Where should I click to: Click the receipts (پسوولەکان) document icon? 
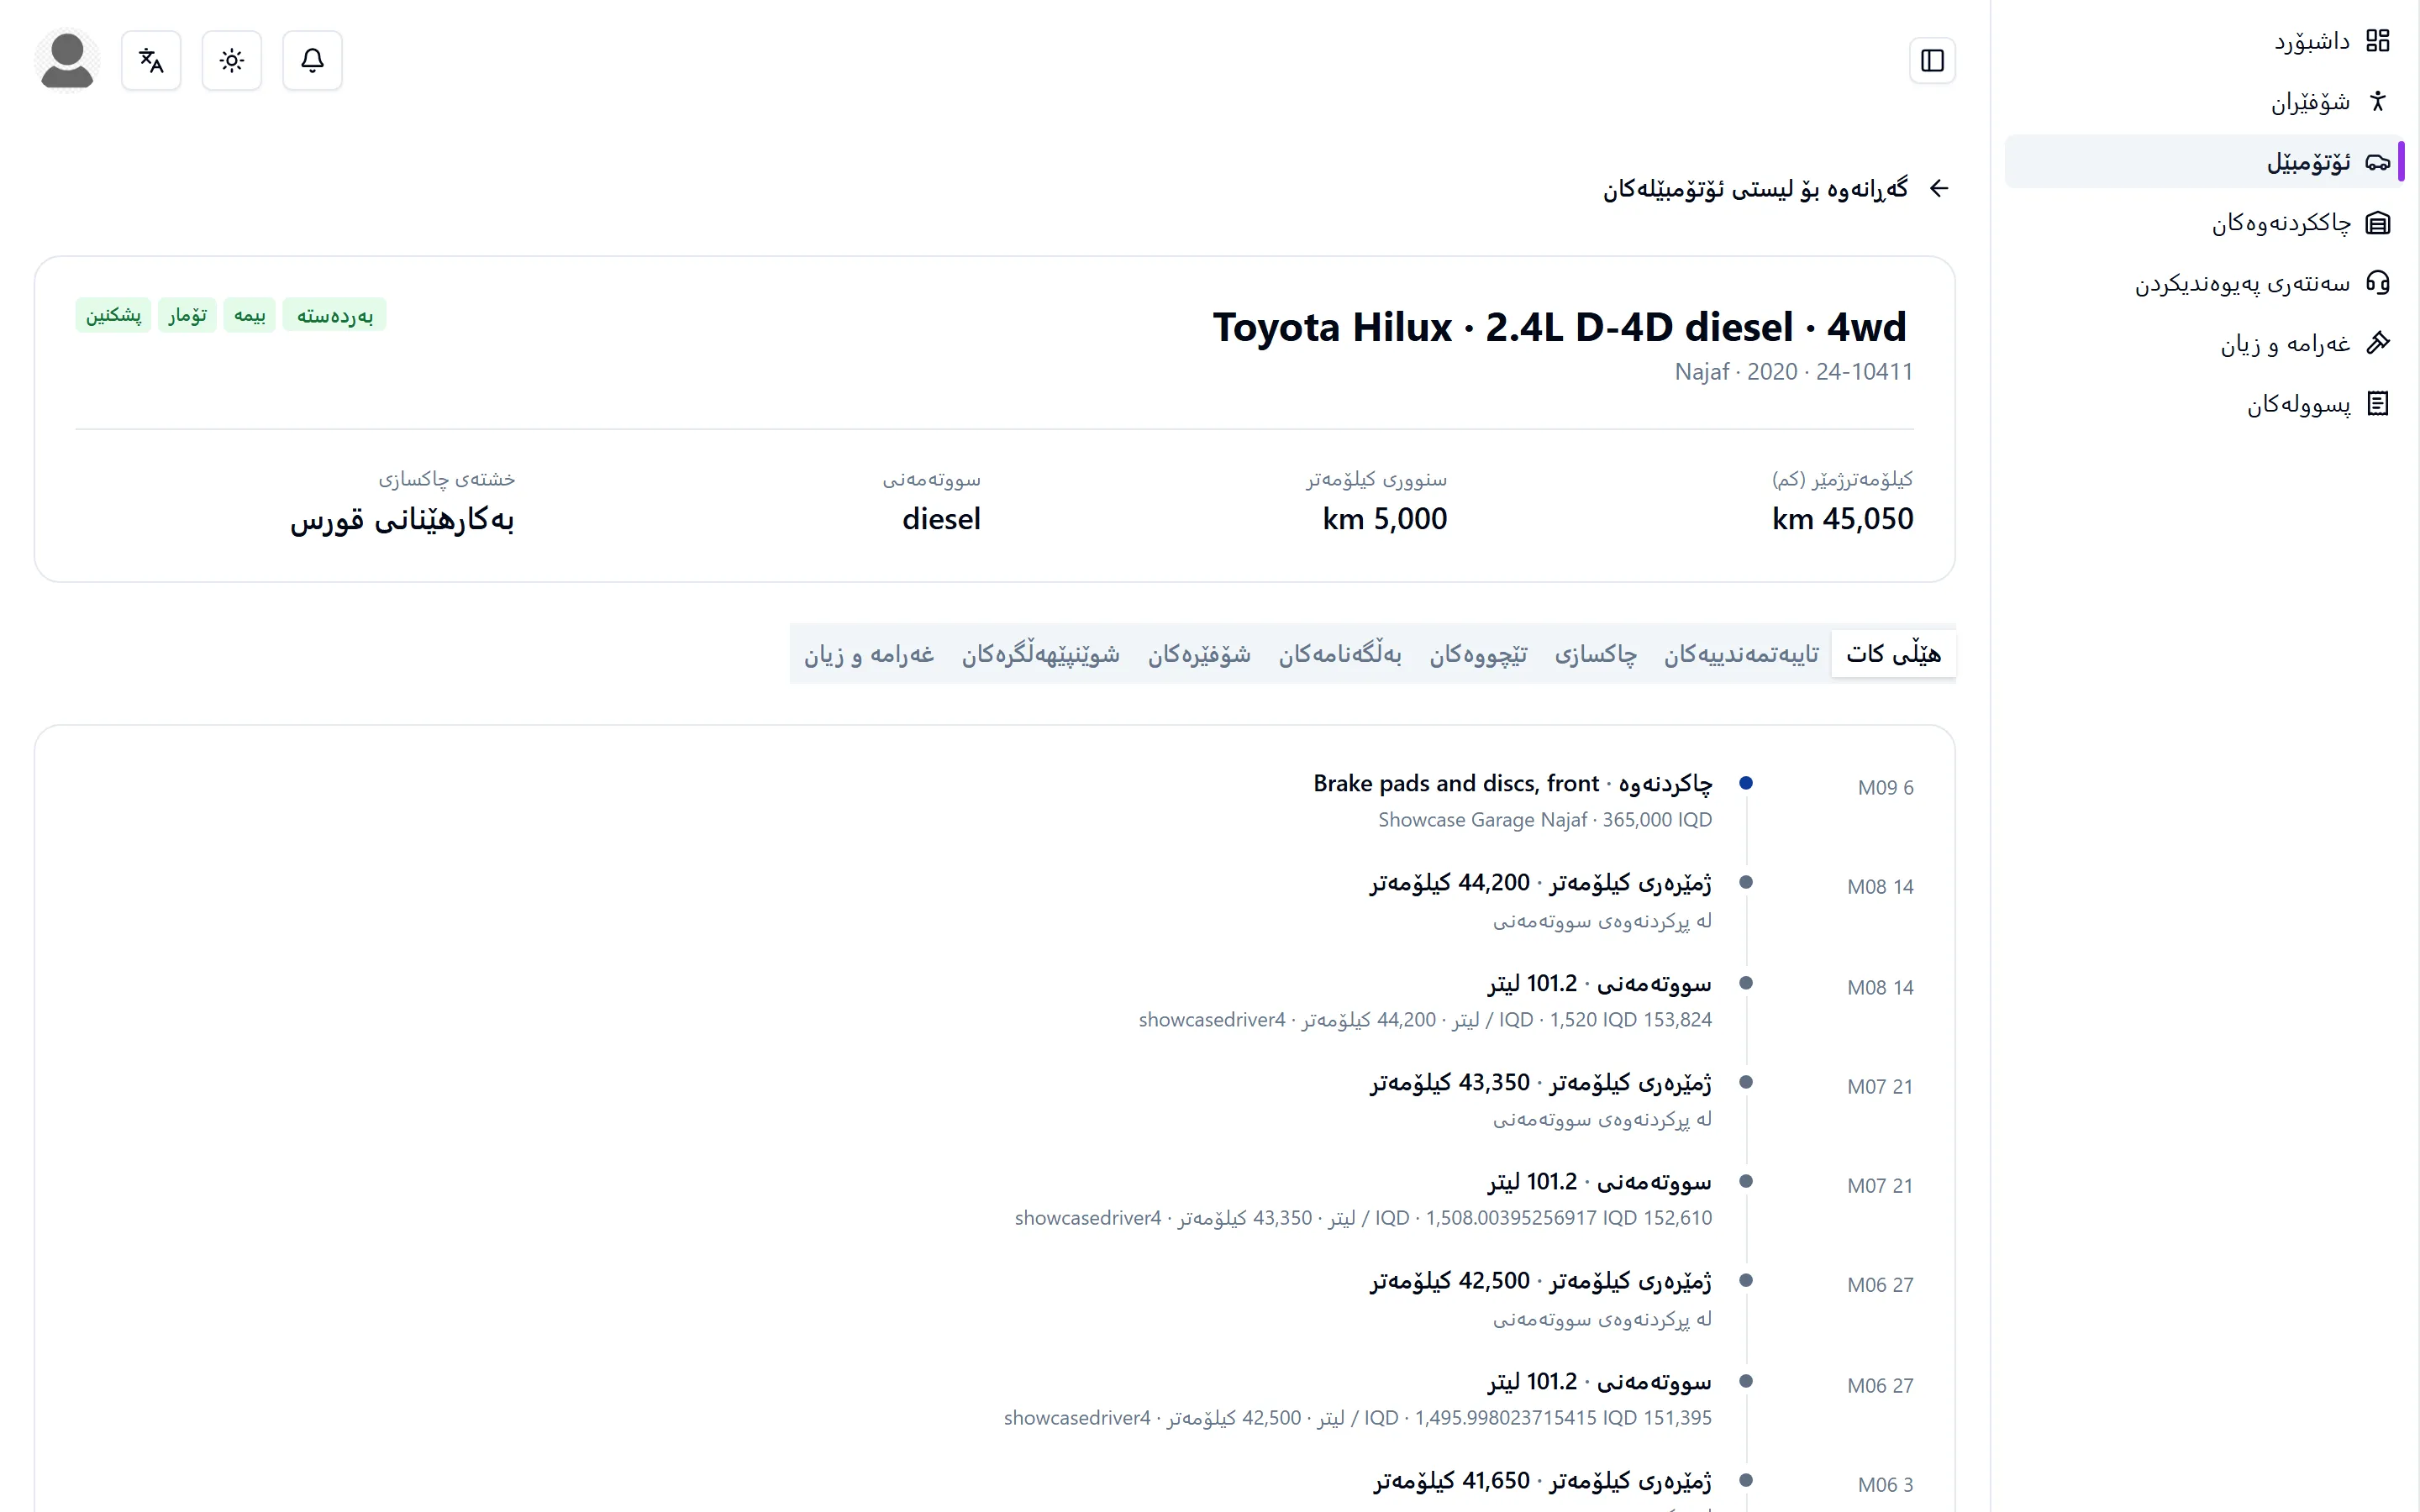(2377, 404)
